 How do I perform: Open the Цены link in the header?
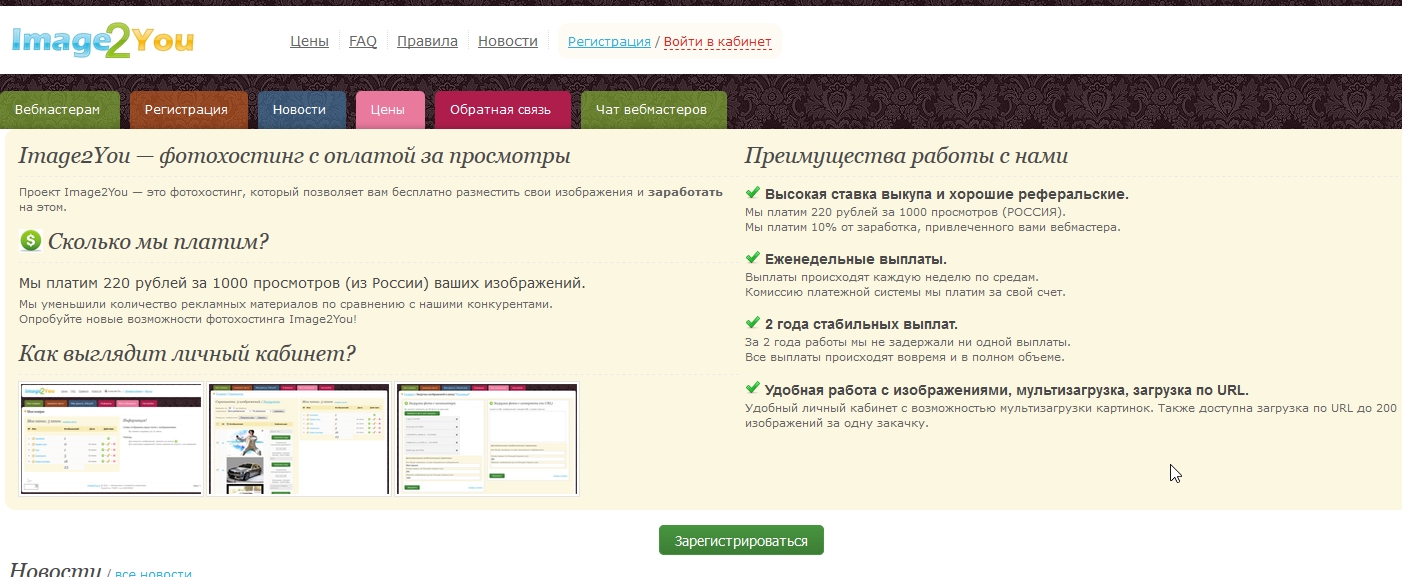309,41
